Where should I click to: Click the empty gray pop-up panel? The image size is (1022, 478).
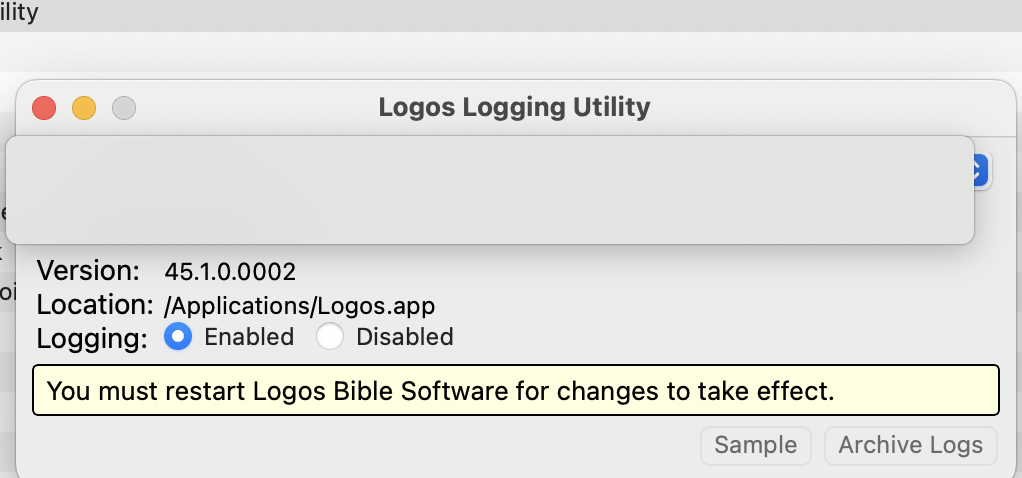[x=490, y=190]
